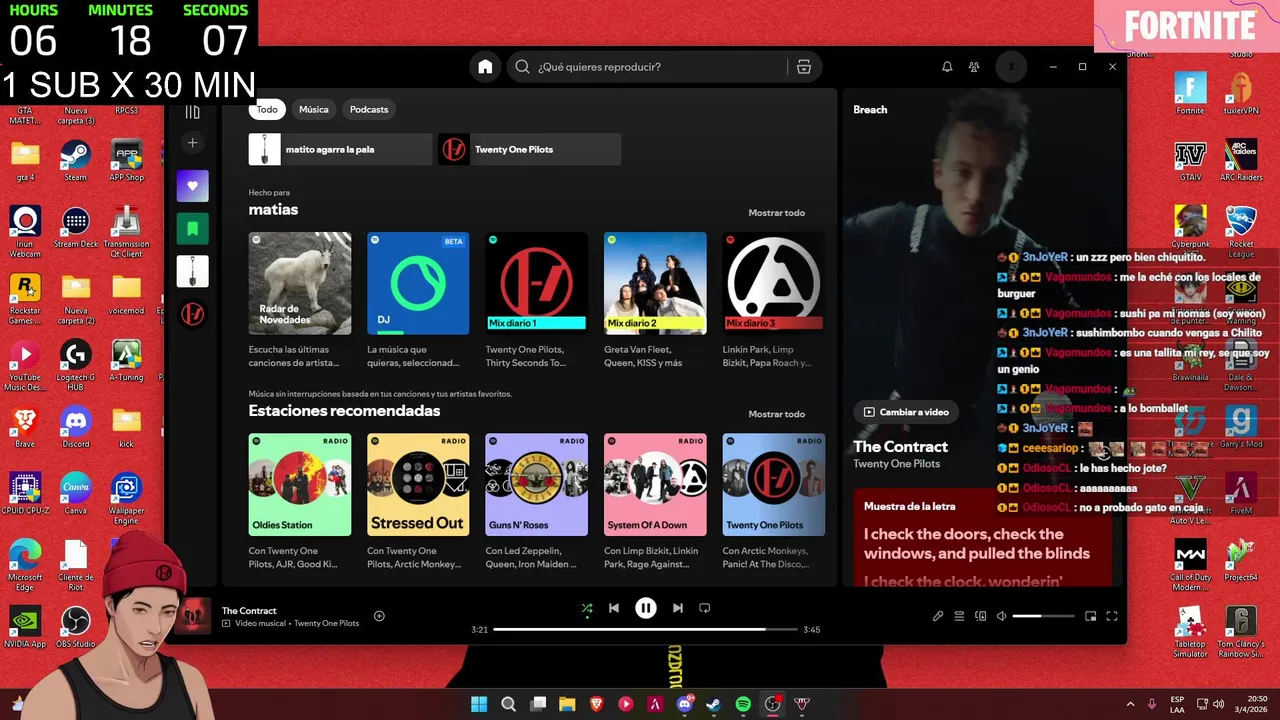Image resolution: width=1280 pixels, height=720 pixels.
Task: Select the Todo filter chip
Action: tap(267, 109)
